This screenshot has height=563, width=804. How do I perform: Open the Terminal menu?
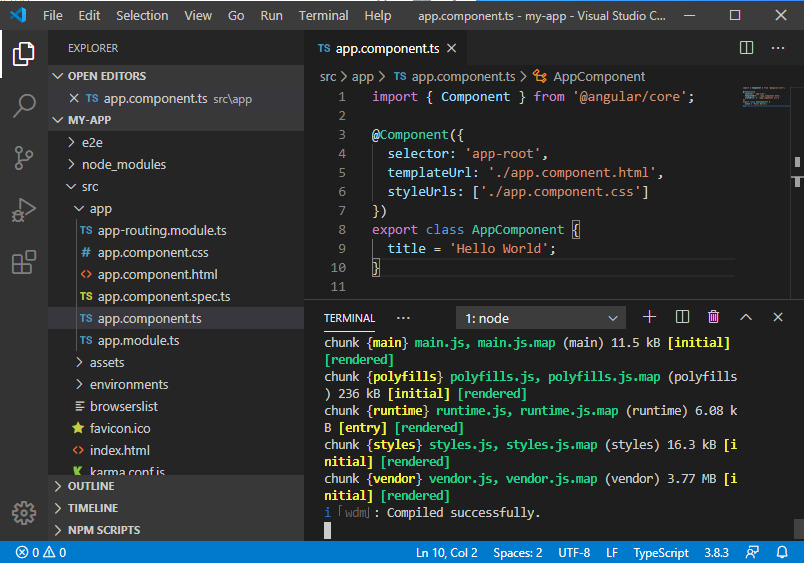click(324, 15)
